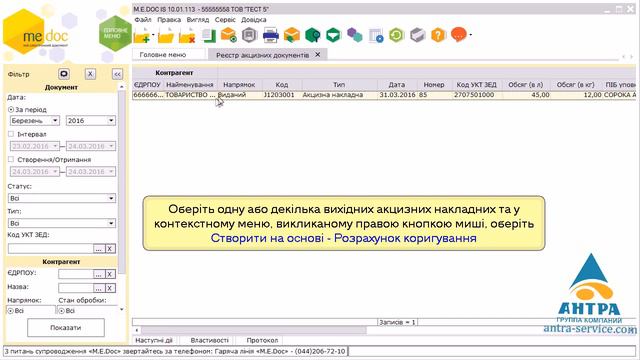This screenshot has width=640, height=360.
Task: Click browse button for Назва filter
Action: (98, 288)
